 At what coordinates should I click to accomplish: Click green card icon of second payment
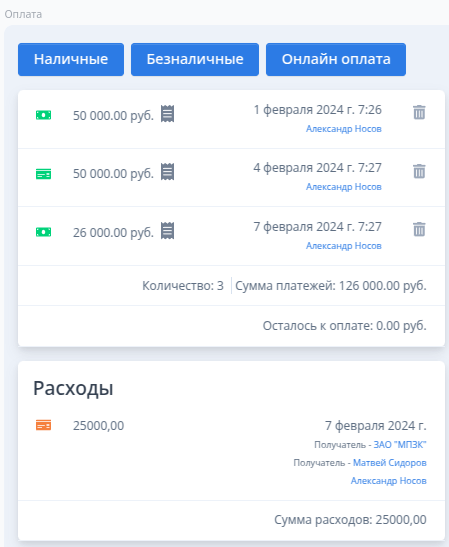coord(44,174)
